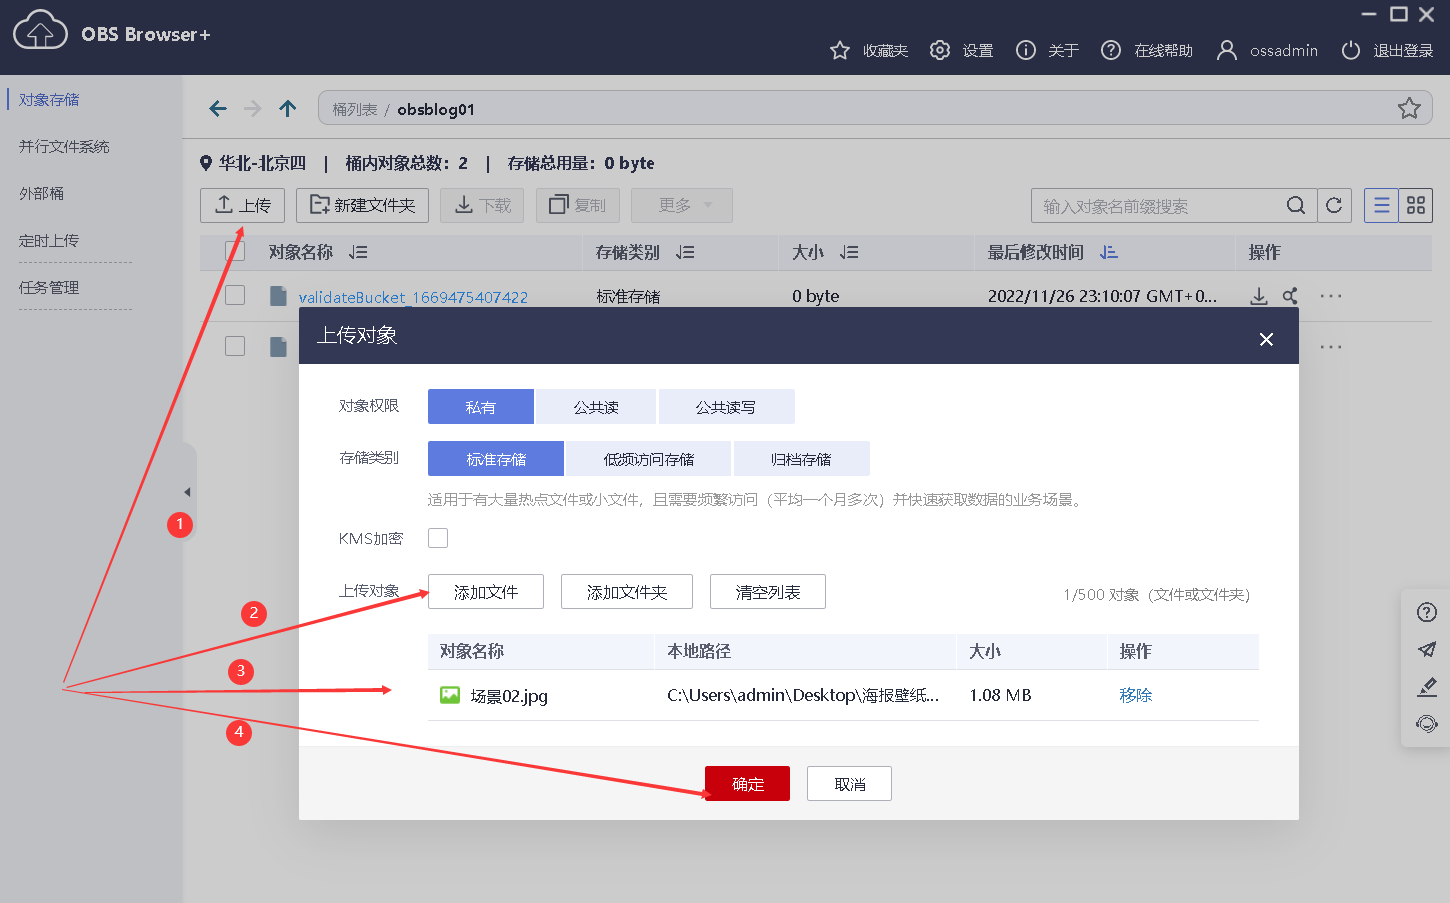This screenshot has height=903, width=1450.
Task: Click the logout power icon
Action: tap(1351, 50)
